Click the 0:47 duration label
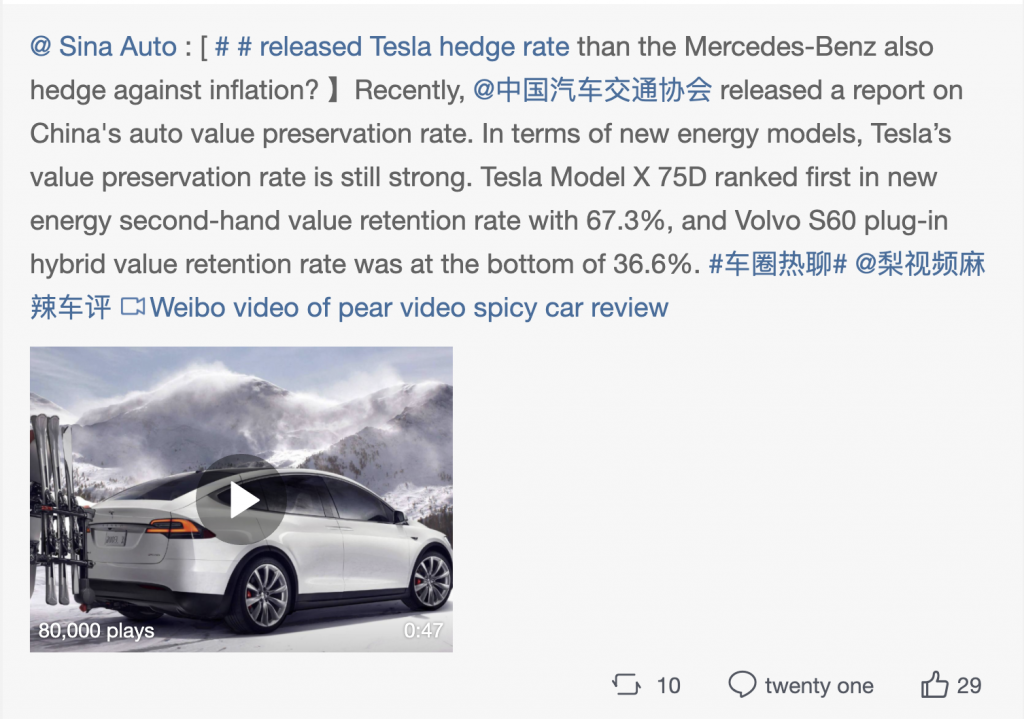The width and height of the screenshot is (1024, 719). coord(423,631)
